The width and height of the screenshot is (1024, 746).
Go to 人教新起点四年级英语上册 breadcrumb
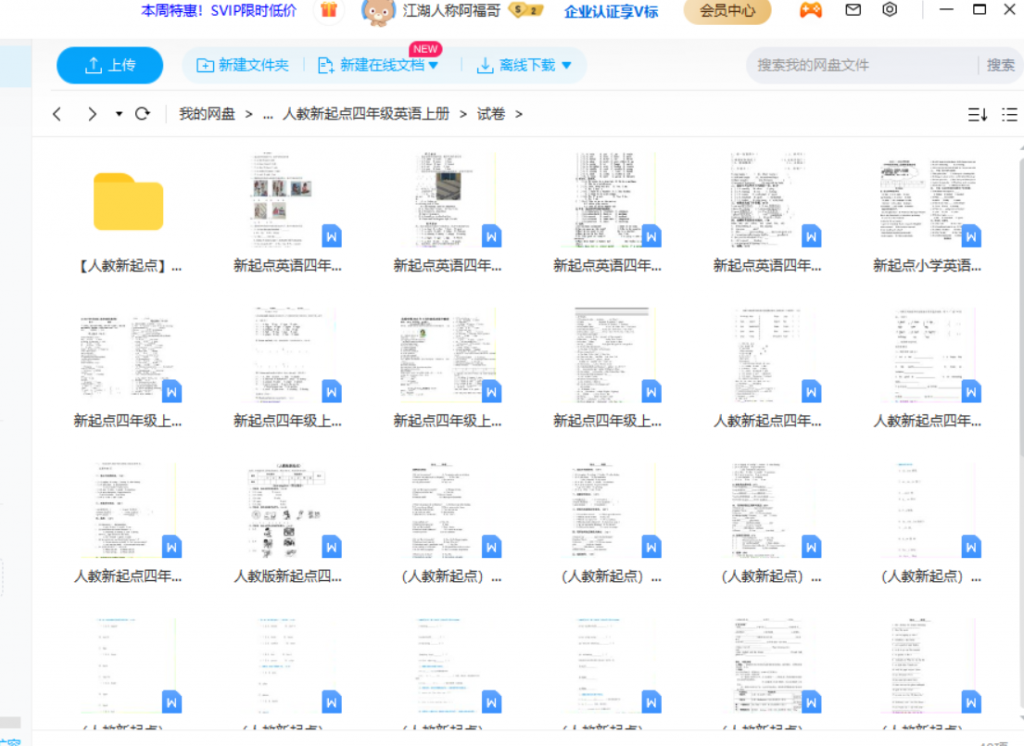366,114
